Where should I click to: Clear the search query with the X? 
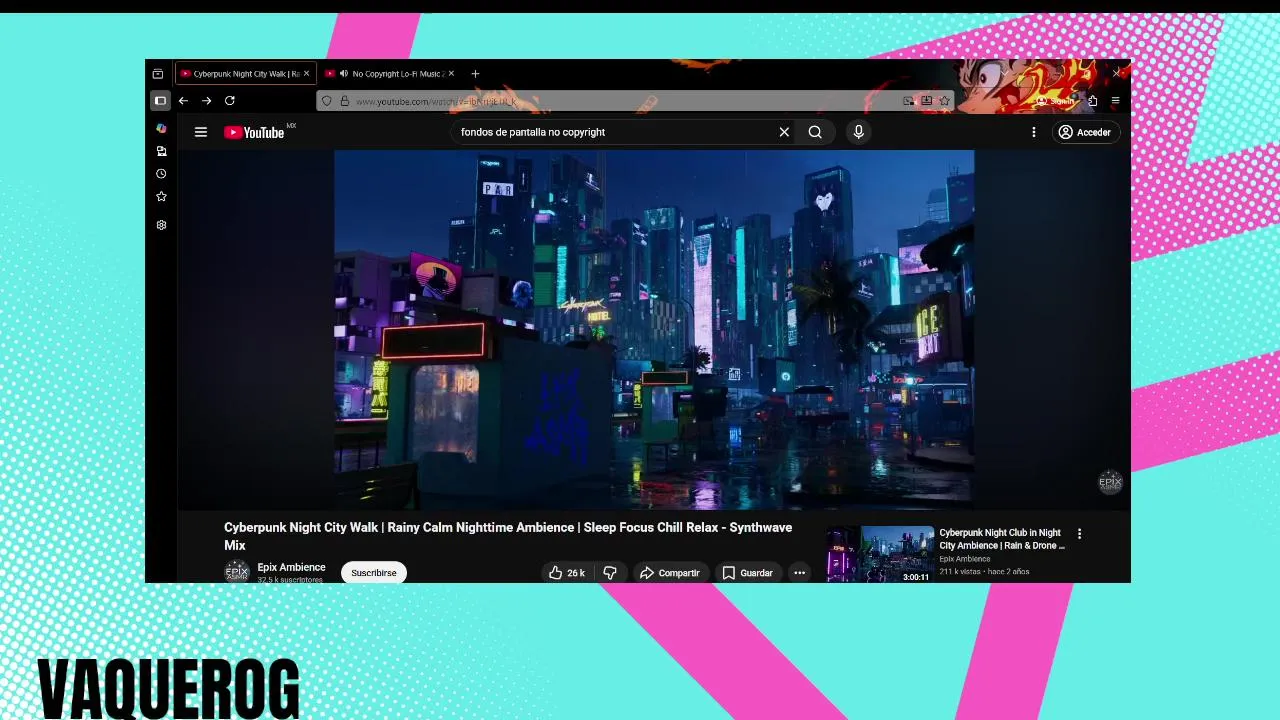point(784,132)
